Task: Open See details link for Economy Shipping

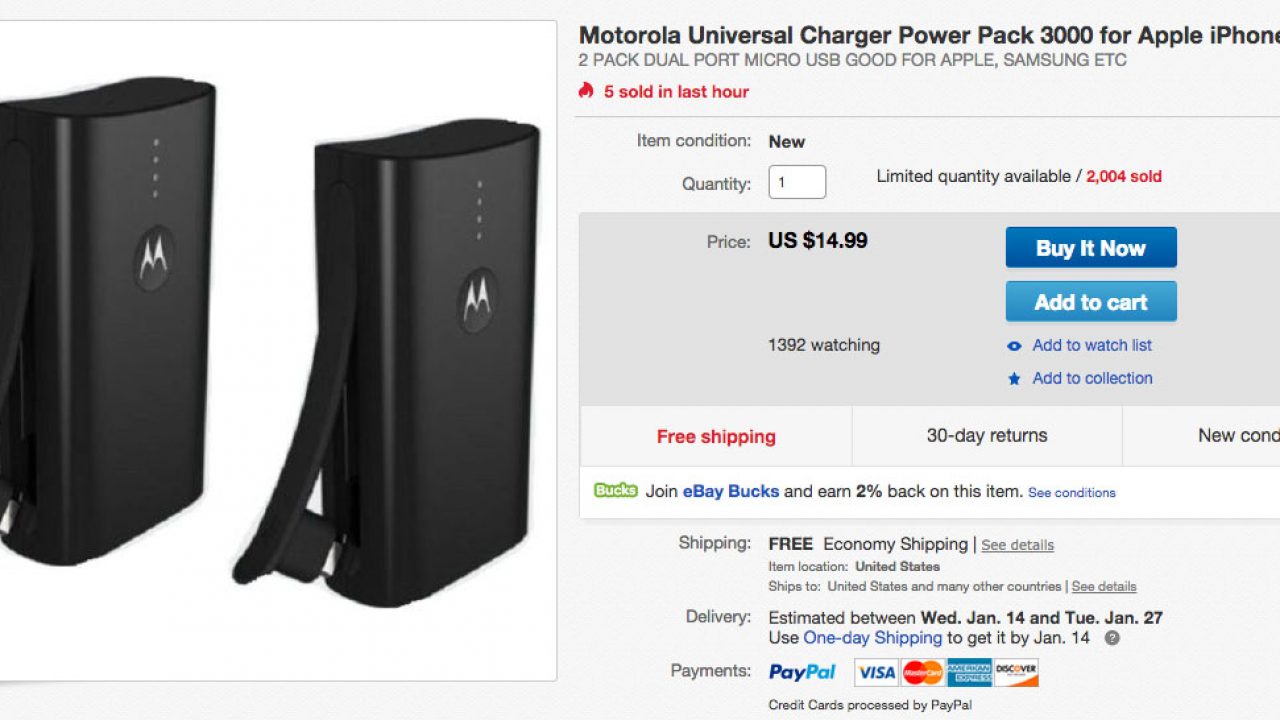Action: point(1017,545)
